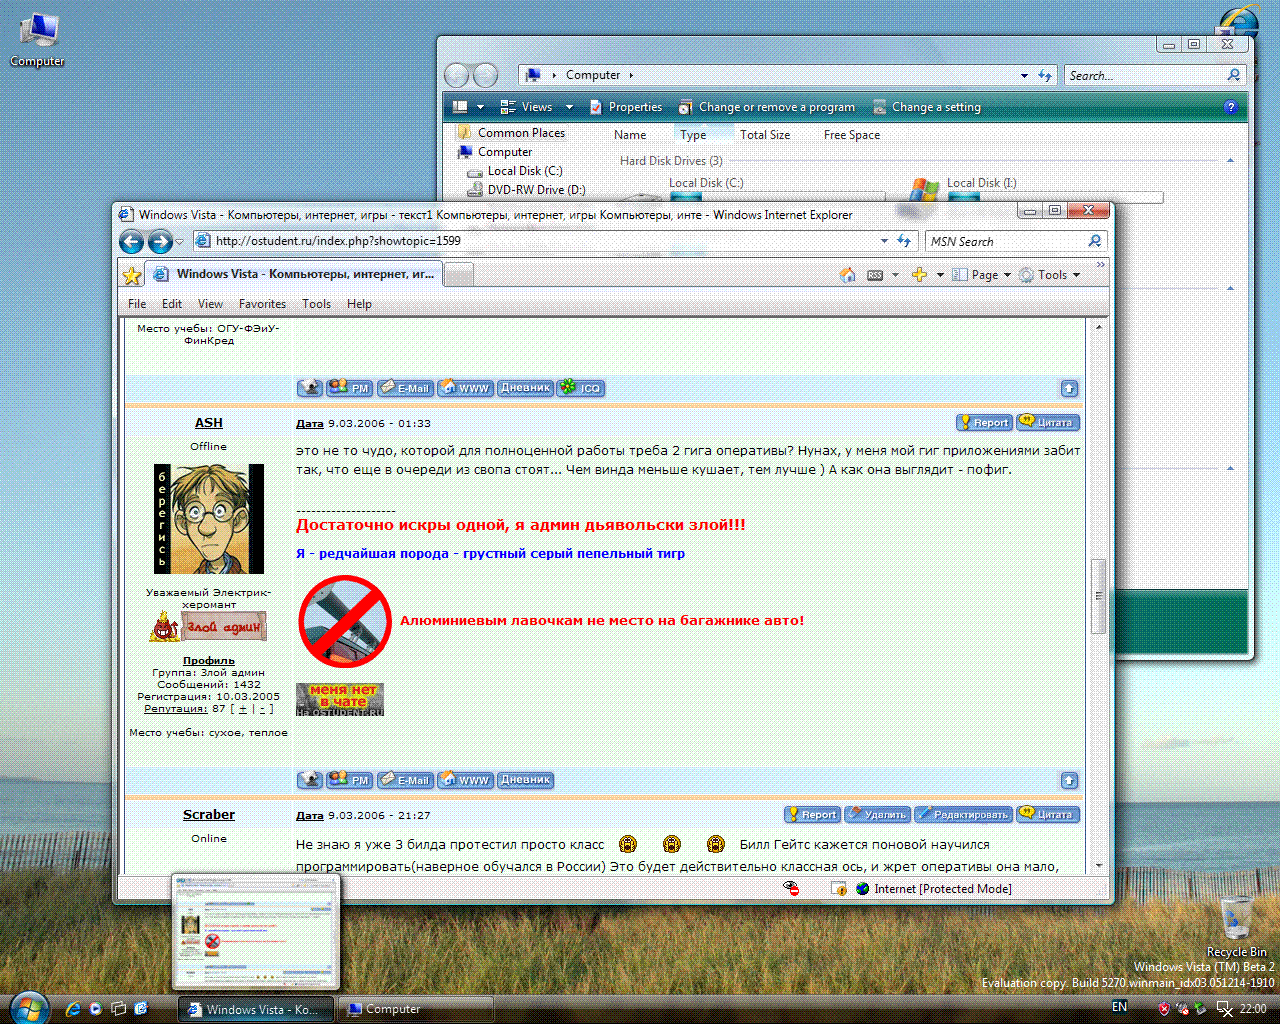Screen dimensions: 1280x1024
Task: Open the Tools toolbar dropdown
Action: pos(1049,275)
